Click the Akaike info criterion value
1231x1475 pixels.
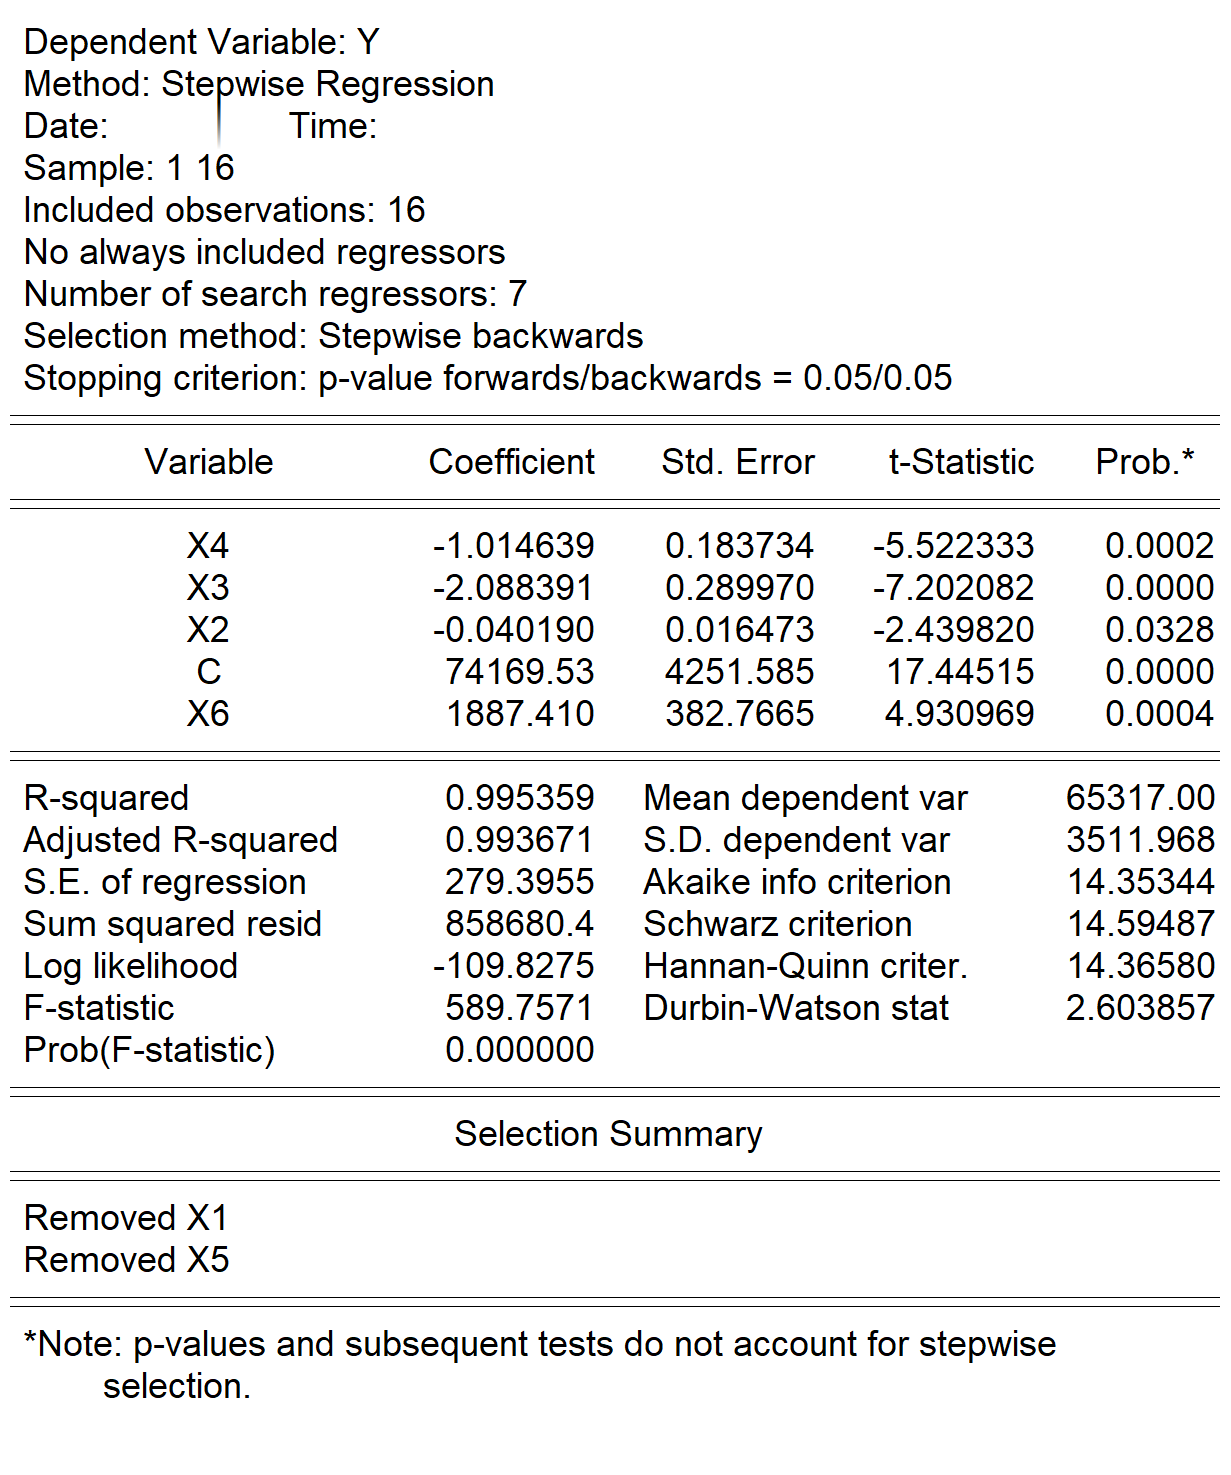1140,882
